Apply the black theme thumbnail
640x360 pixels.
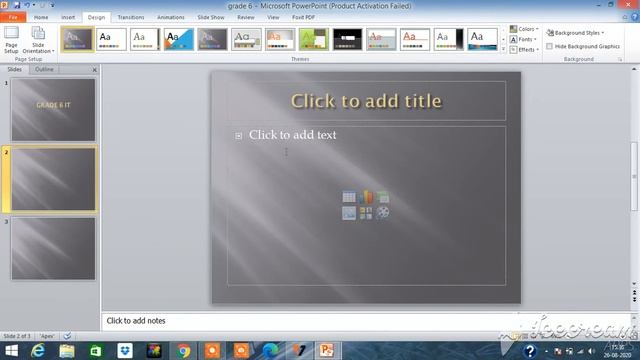(347, 39)
